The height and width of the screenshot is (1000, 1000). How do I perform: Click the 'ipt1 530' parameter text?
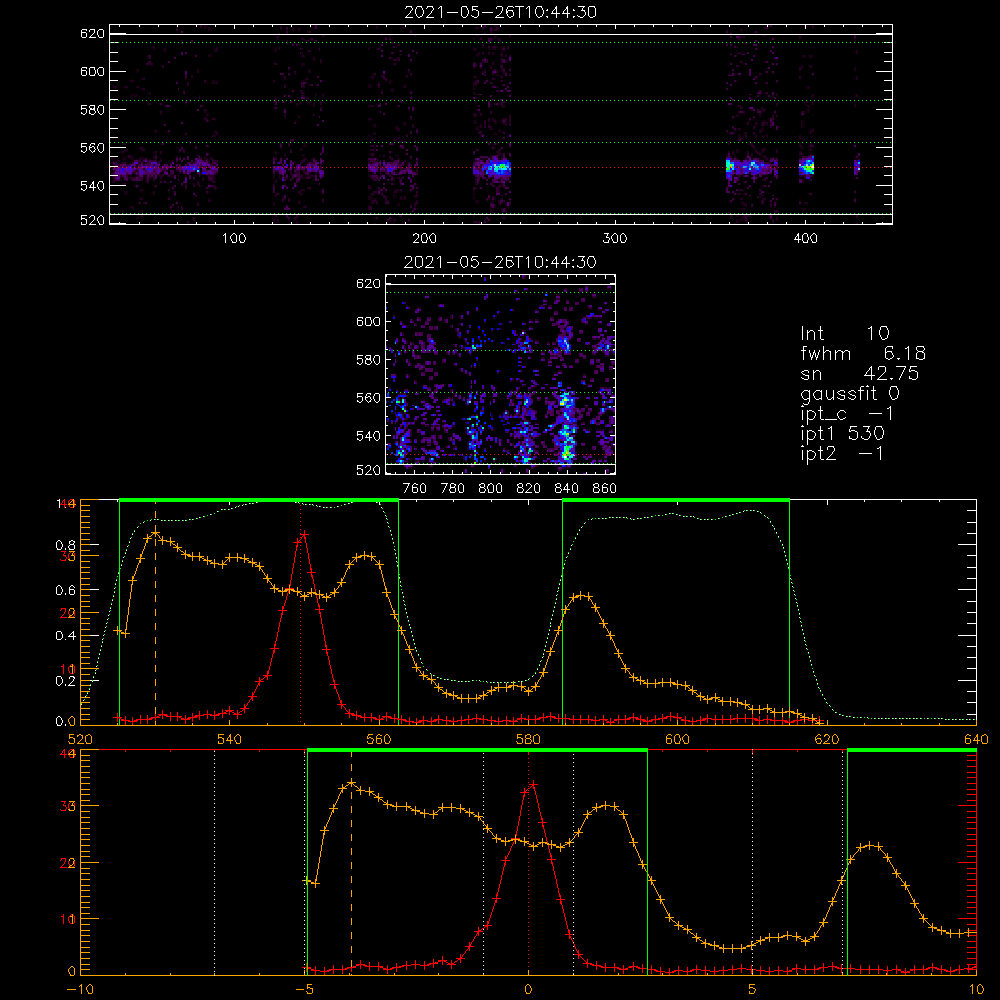(842, 434)
